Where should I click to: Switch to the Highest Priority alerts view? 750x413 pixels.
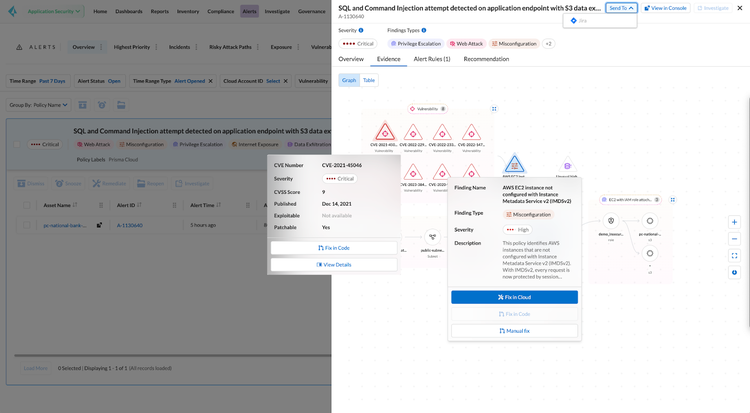(x=132, y=47)
